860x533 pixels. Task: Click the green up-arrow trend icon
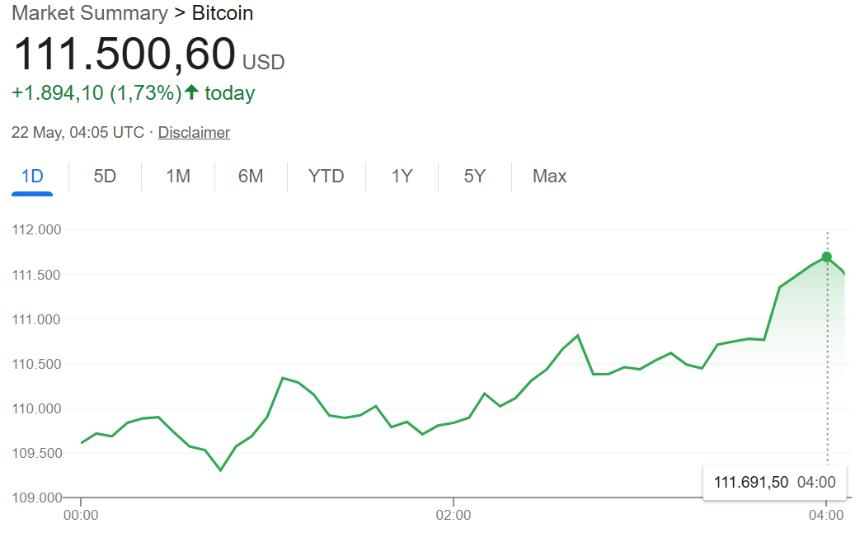[x=192, y=93]
